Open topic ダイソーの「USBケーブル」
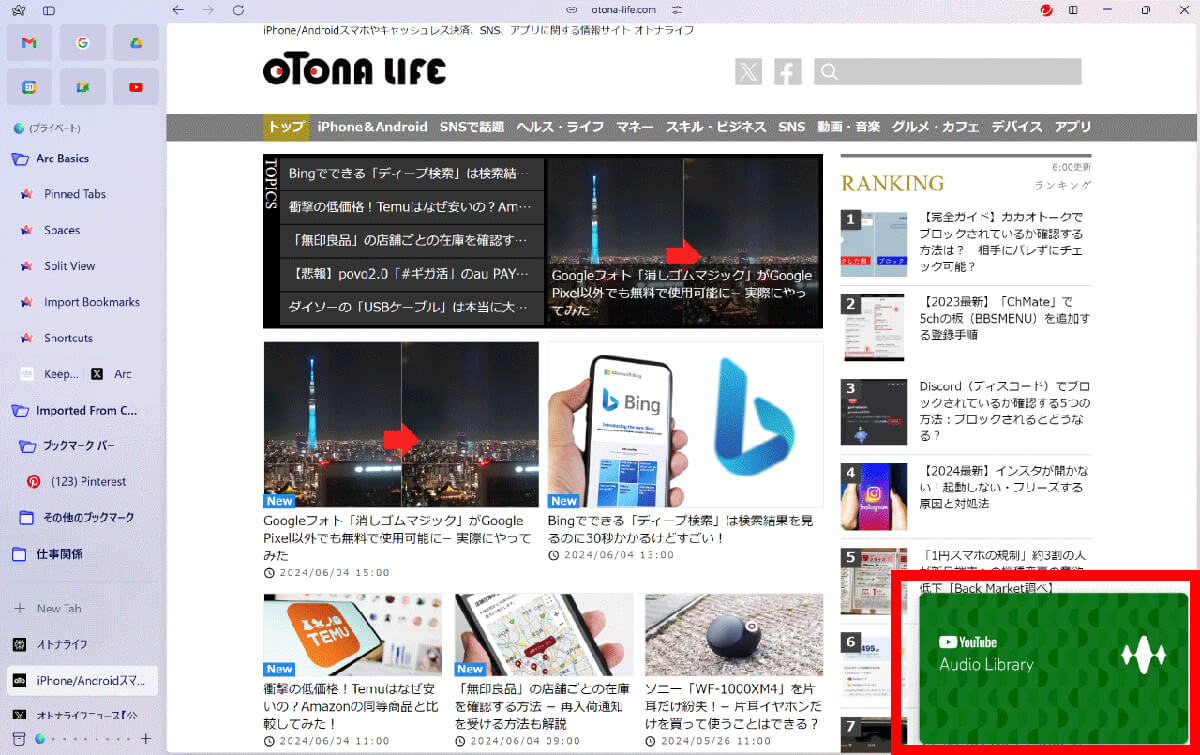This screenshot has width=1200, height=755. [412, 307]
